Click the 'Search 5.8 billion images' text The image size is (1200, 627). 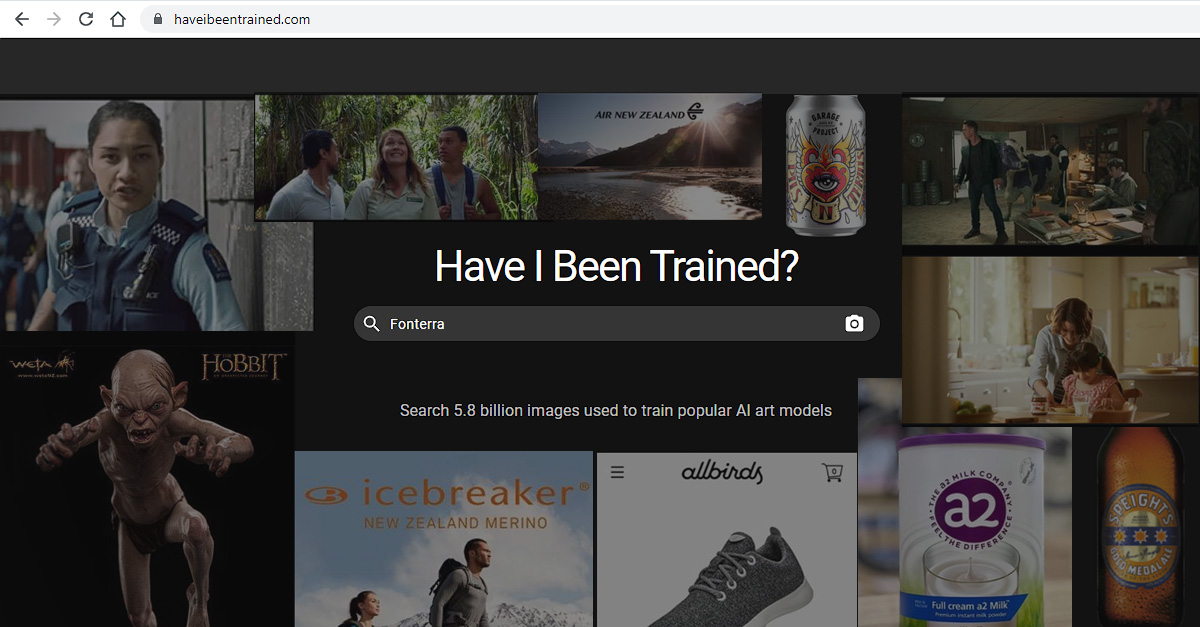point(616,410)
